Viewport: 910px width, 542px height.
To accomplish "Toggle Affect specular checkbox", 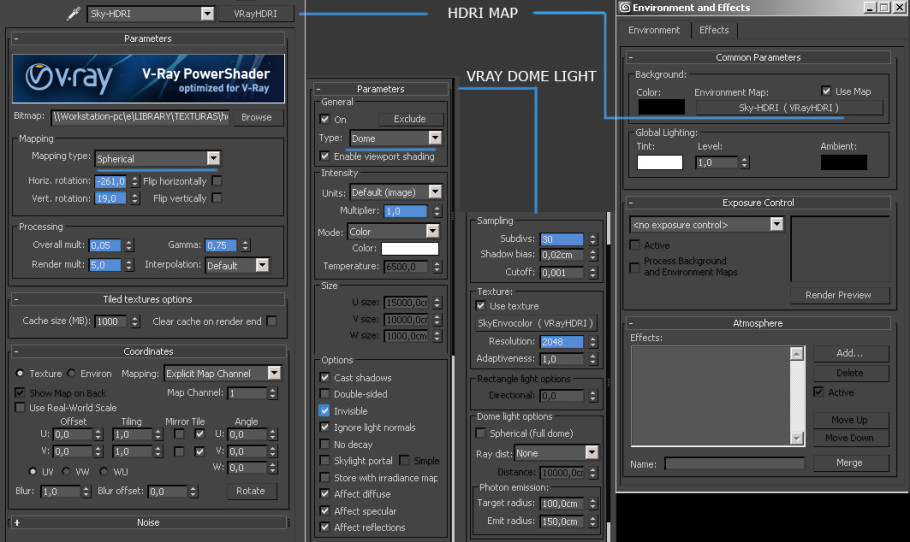I will coord(325,511).
